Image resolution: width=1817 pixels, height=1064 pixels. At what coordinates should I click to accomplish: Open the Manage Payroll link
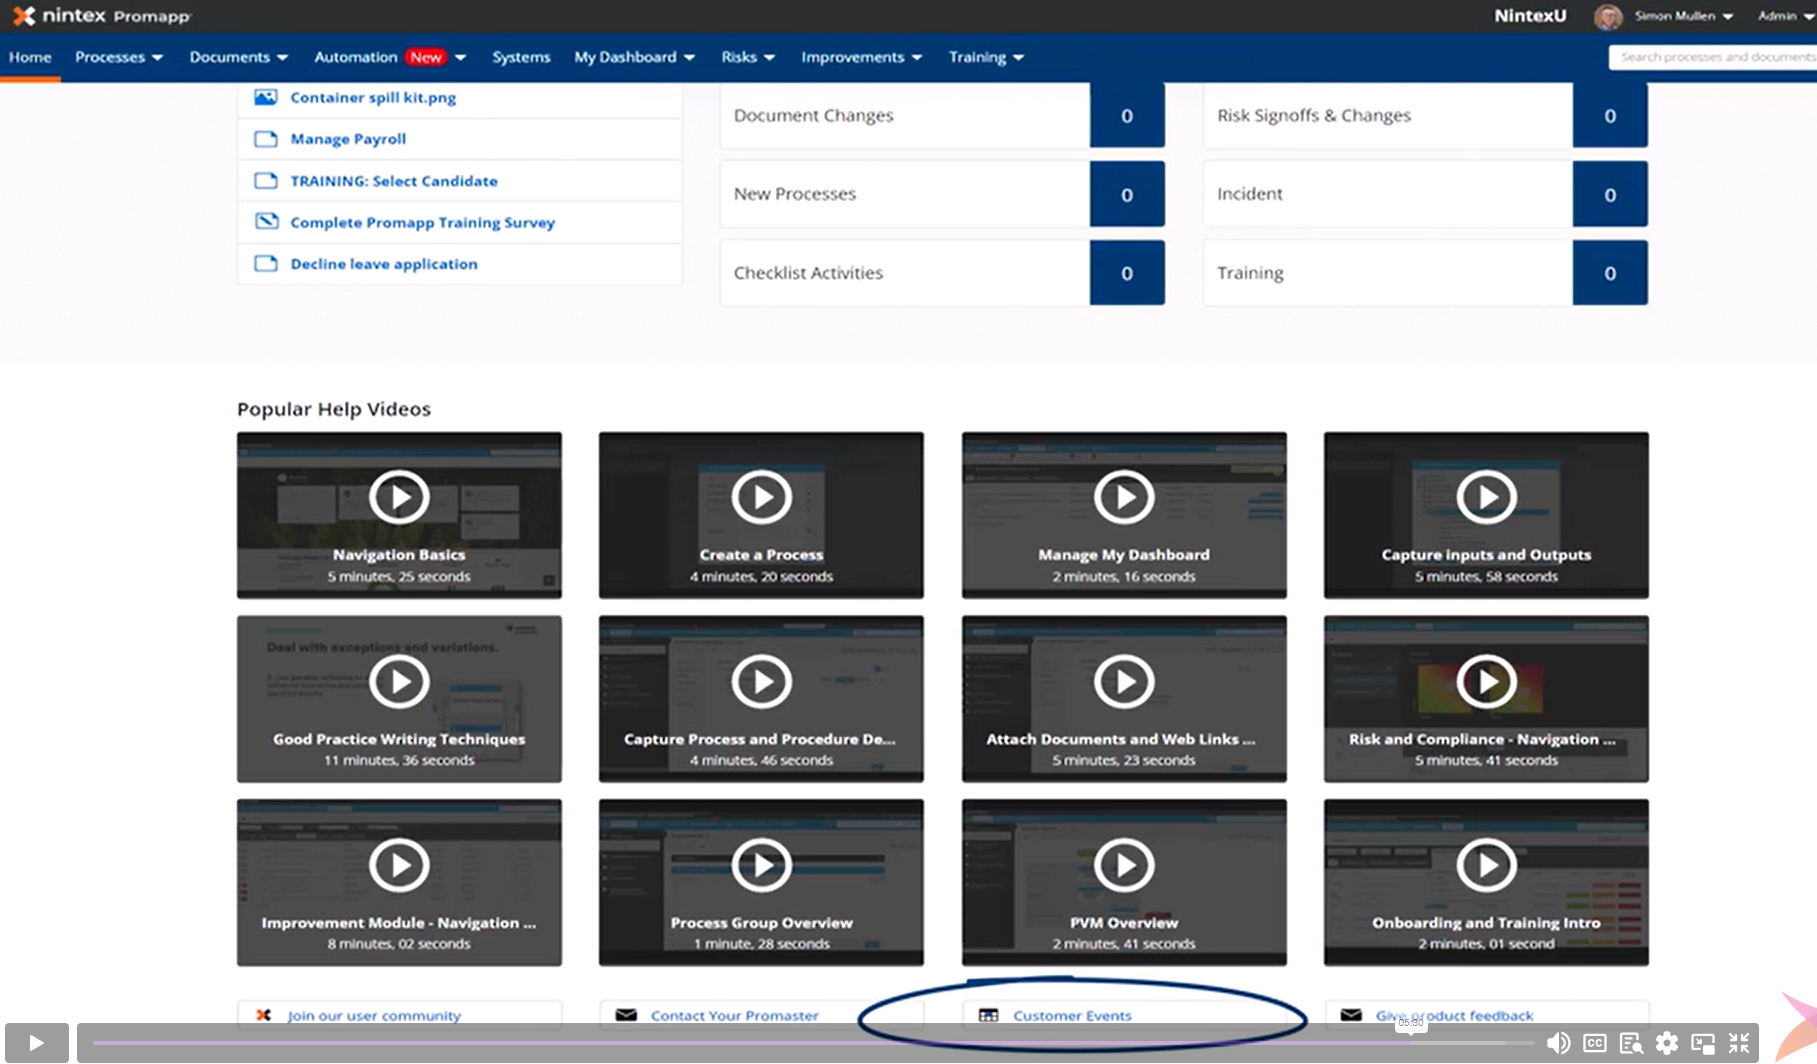(348, 139)
